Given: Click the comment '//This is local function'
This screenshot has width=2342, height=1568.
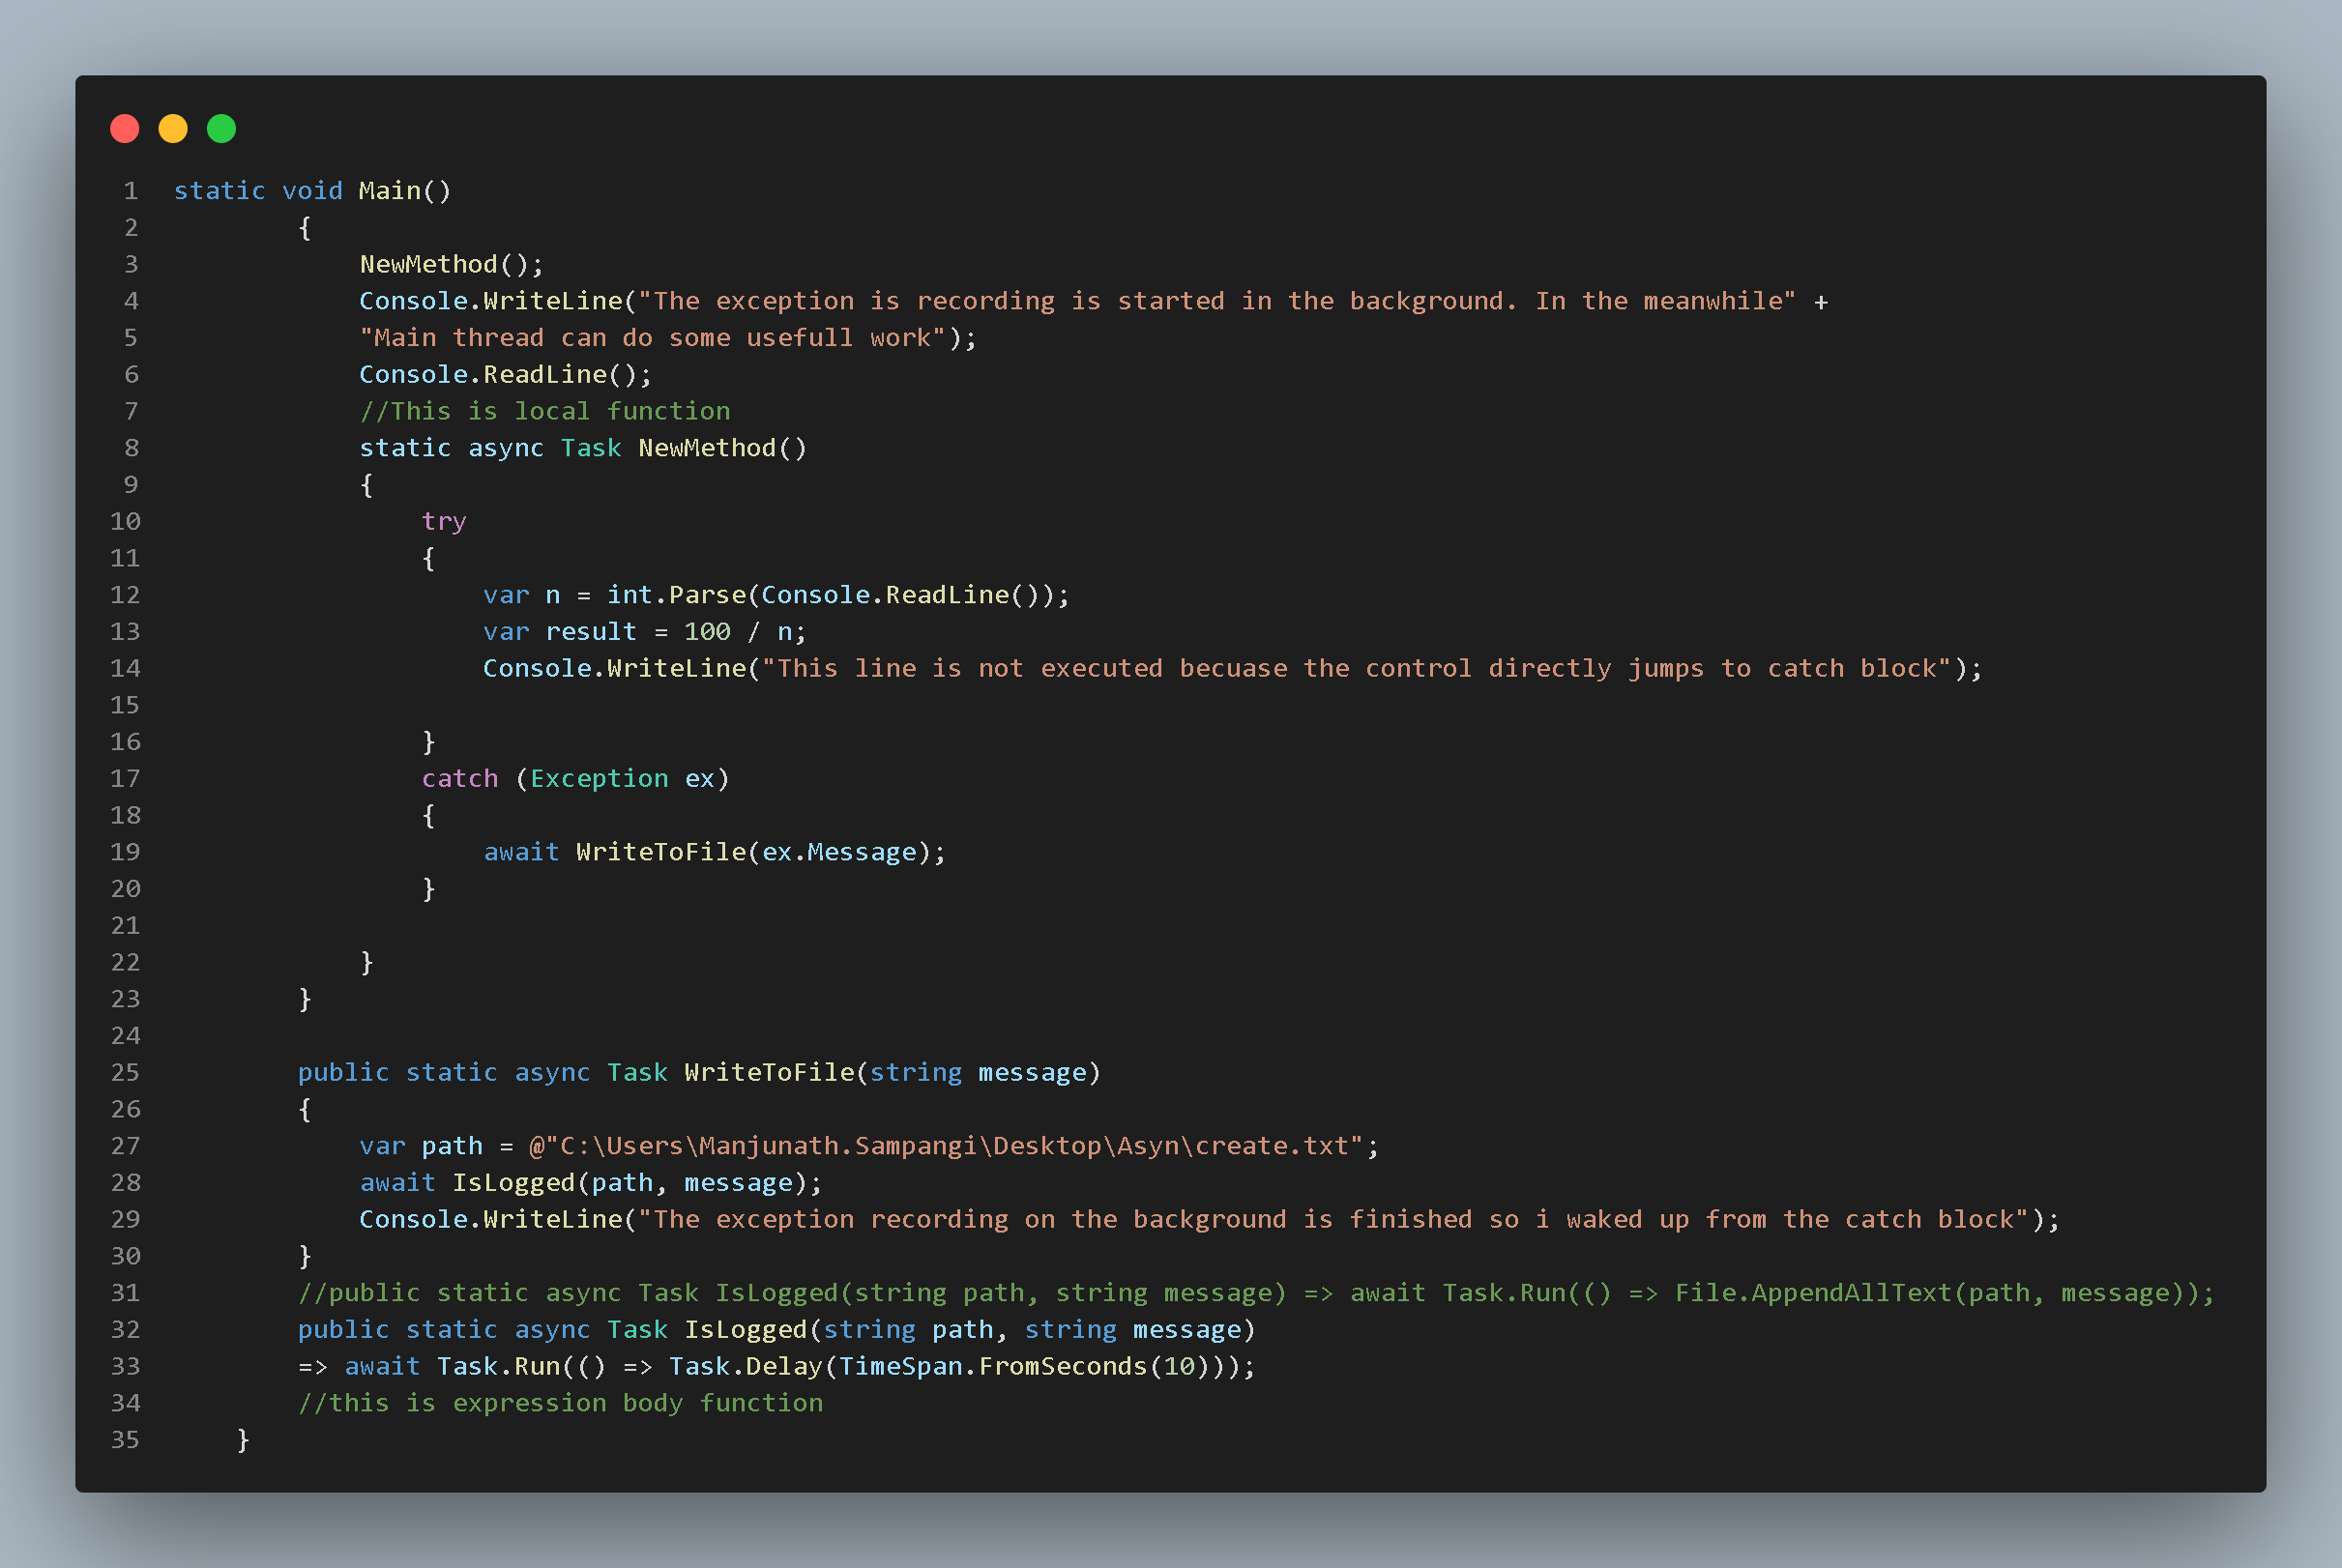Looking at the screenshot, I should [545, 412].
